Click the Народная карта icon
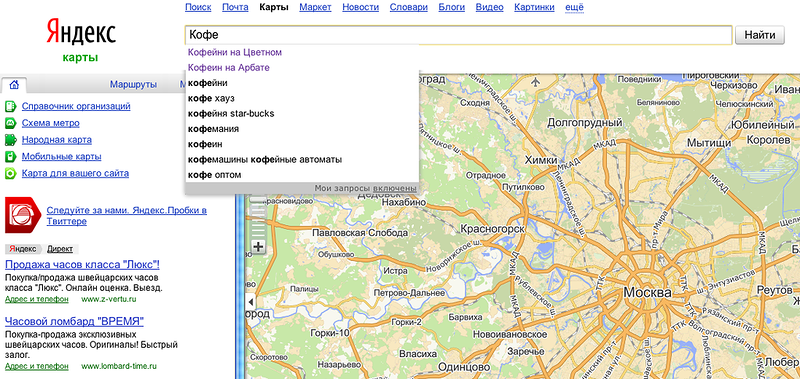This screenshot has width=800, height=379. coord(11,140)
